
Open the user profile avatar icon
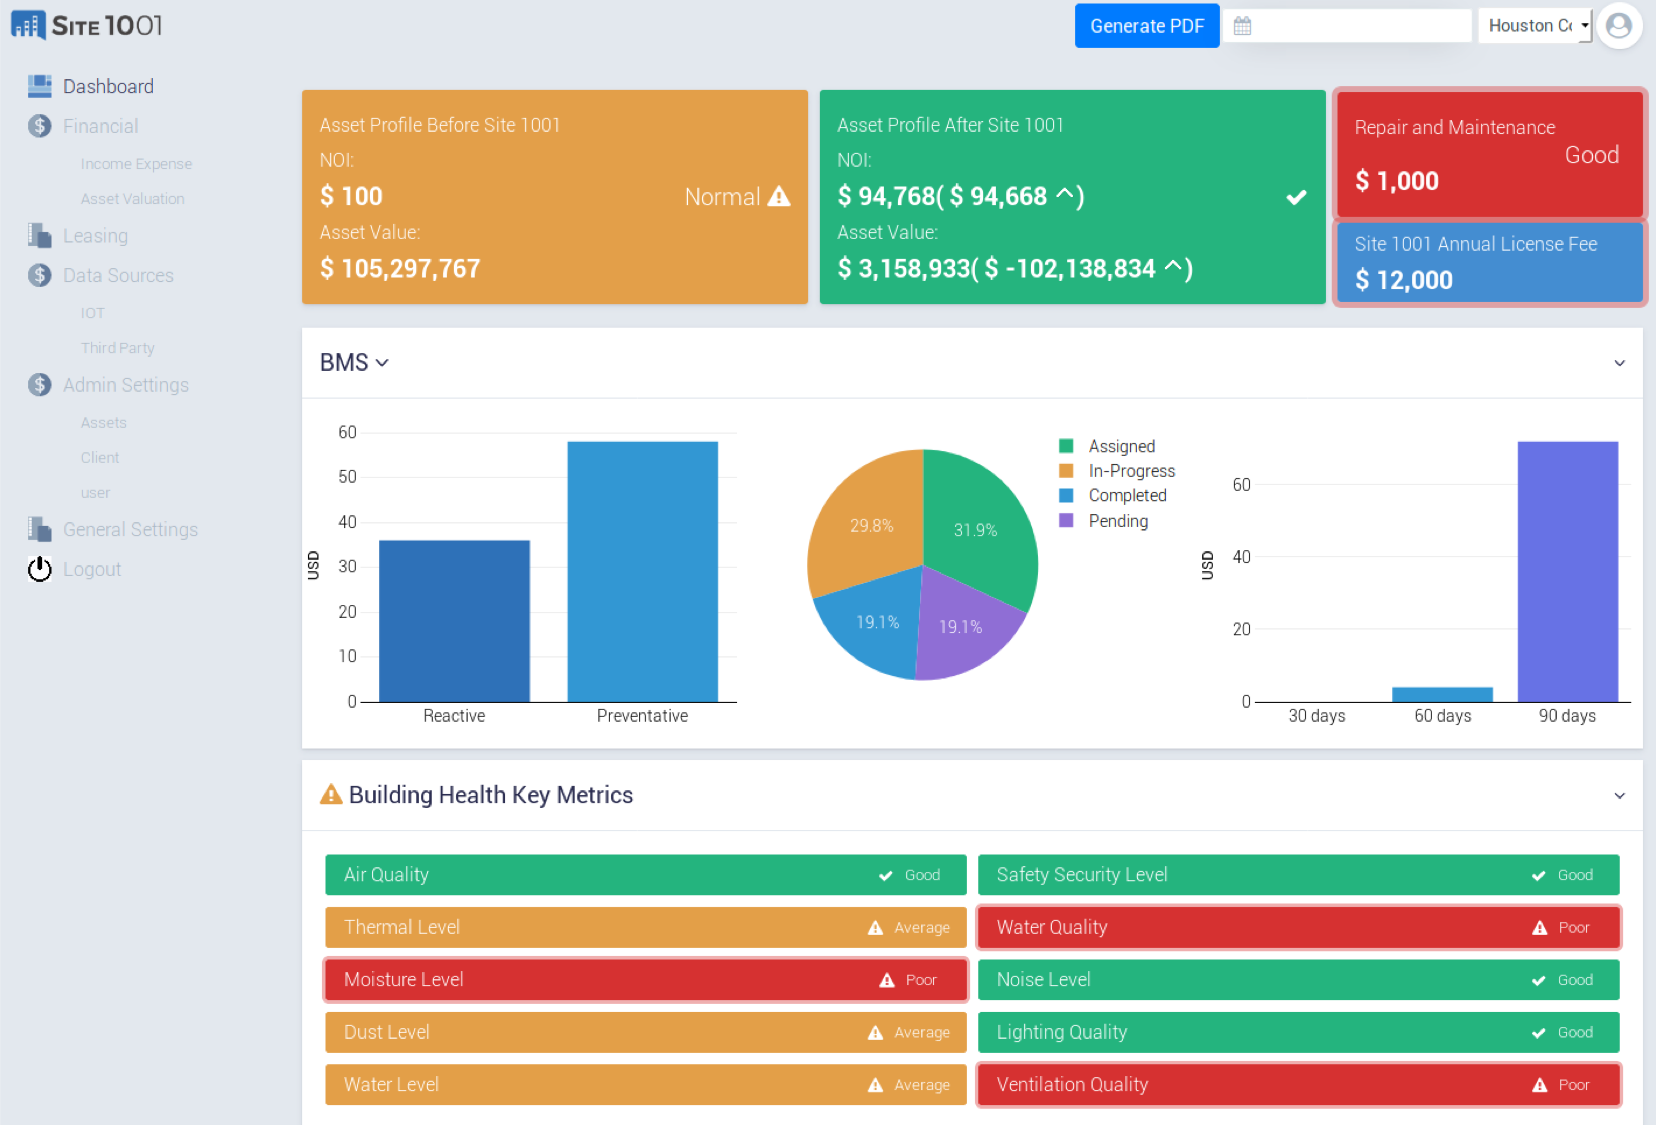1619,26
